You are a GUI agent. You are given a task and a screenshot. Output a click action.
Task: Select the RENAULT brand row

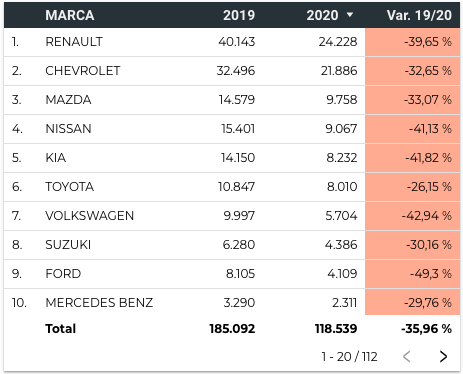(x=232, y=42)
